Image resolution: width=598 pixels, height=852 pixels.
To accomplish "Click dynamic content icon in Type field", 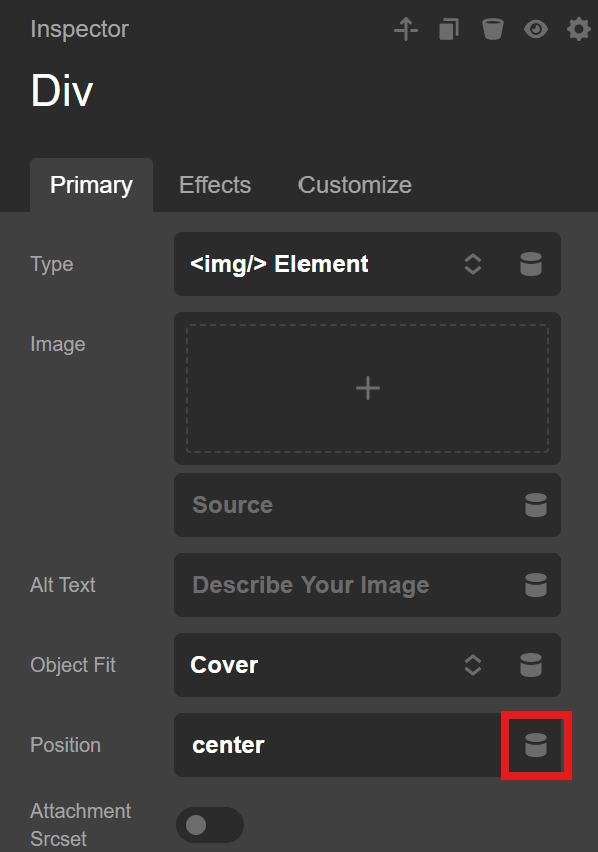I will click(531, 264).
